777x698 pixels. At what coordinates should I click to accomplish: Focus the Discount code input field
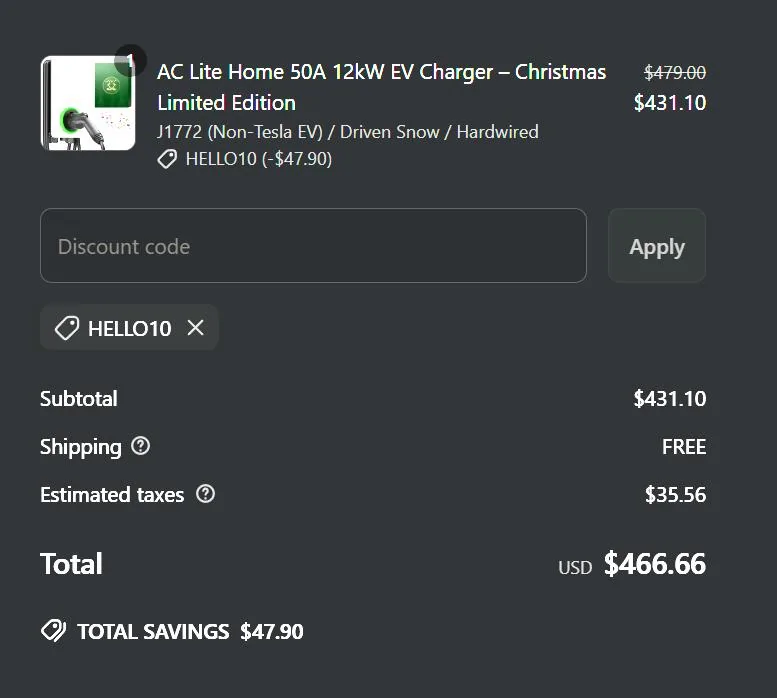click(313, 246)
